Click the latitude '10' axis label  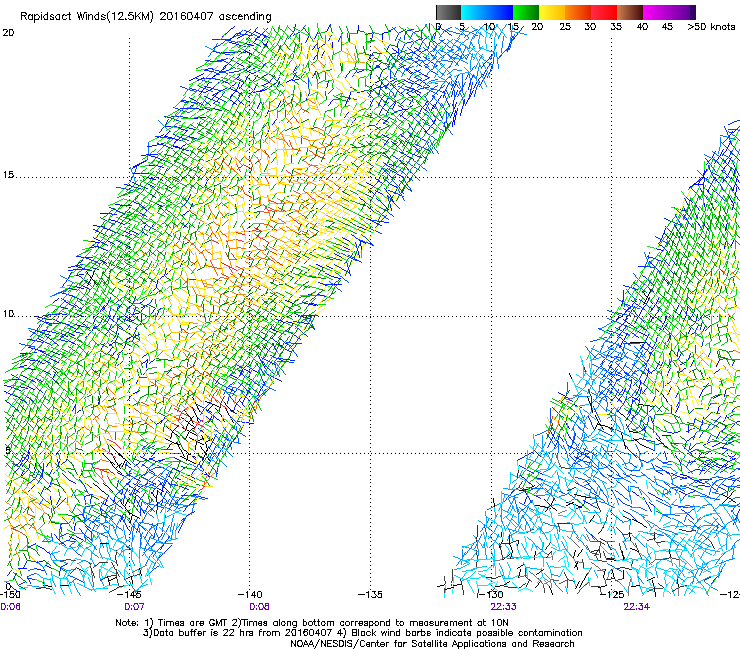click(8, 314)
